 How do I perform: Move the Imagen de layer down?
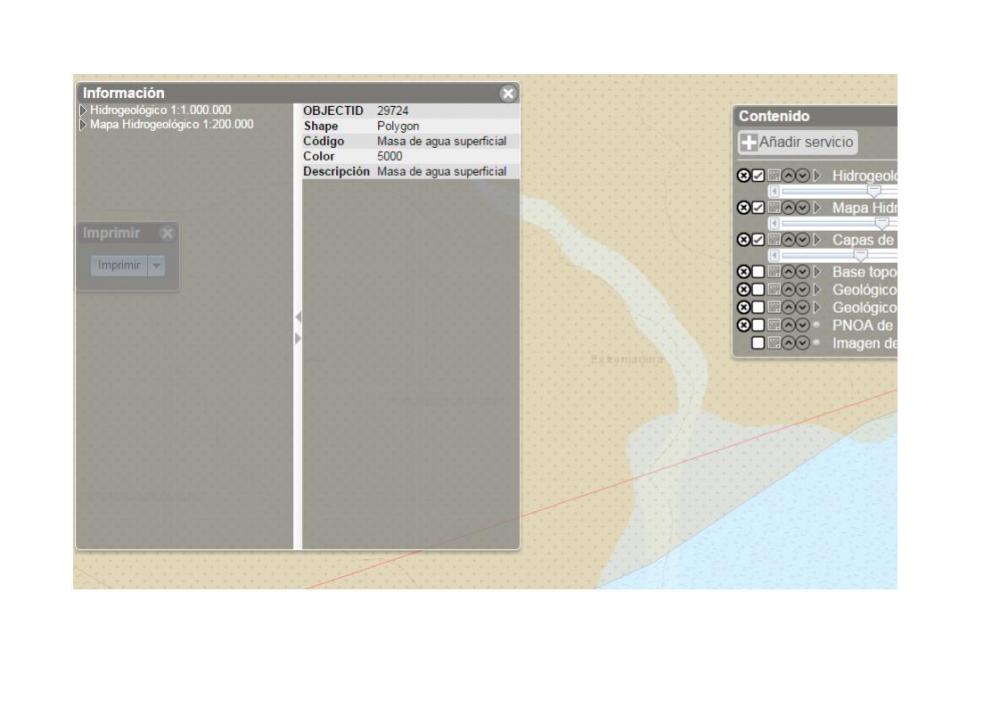coord(802,343)
